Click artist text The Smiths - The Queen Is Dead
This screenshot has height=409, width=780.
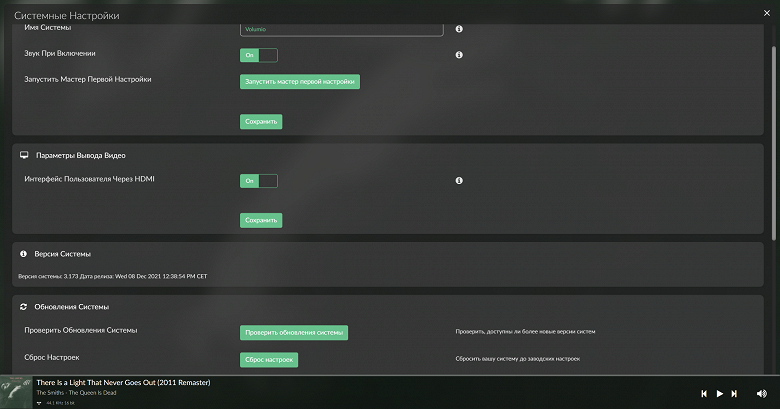tap(76, 393)
